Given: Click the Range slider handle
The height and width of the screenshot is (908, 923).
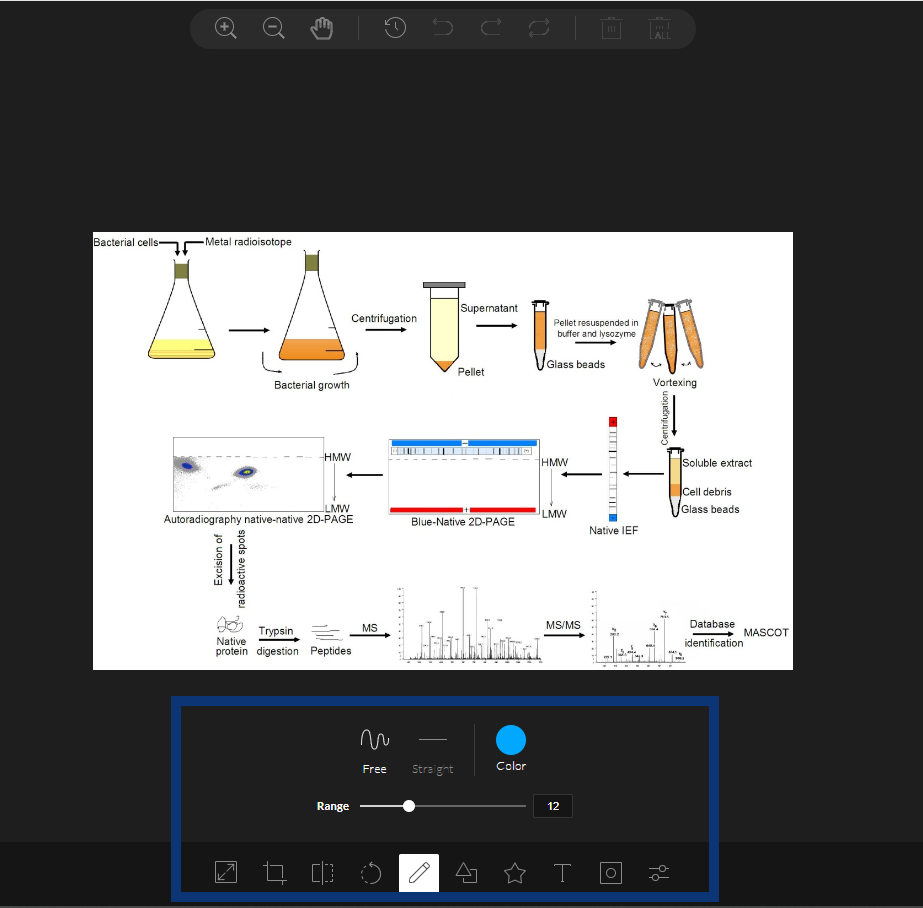Looking at the screenshot, I should (408, 805).
